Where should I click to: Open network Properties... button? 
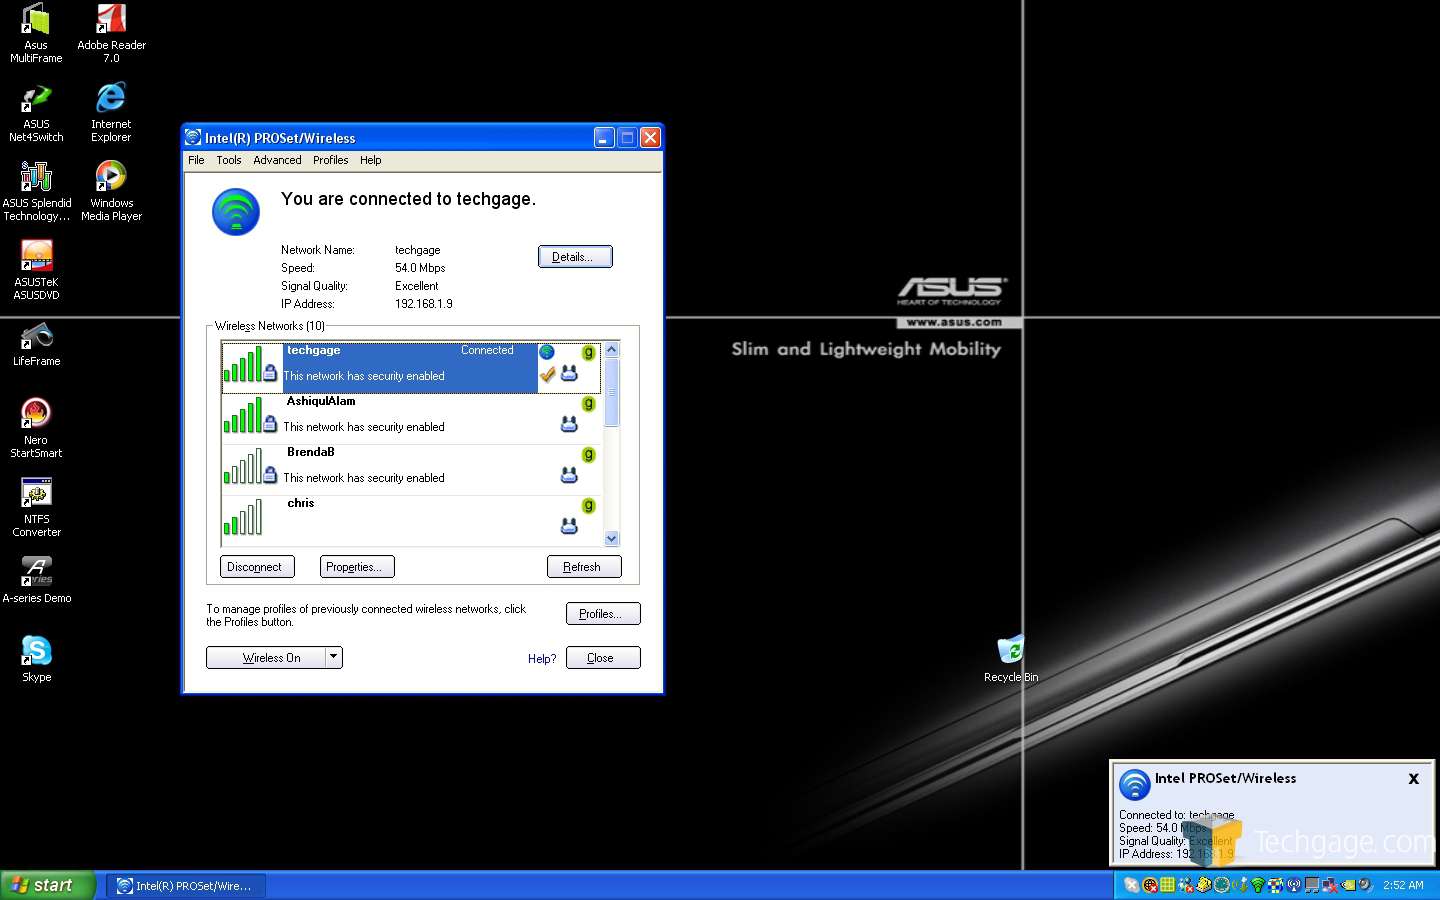357,567
